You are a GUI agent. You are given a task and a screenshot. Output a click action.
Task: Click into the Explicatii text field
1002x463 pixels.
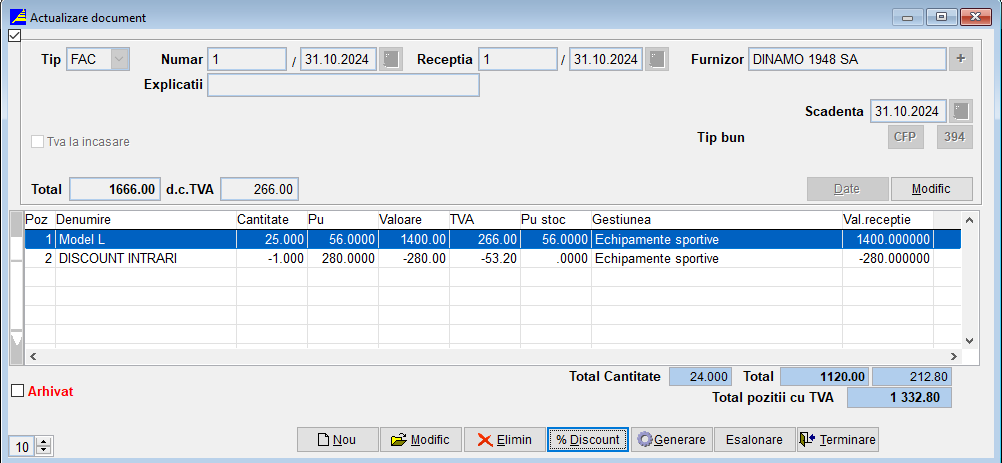click(343, 85)
